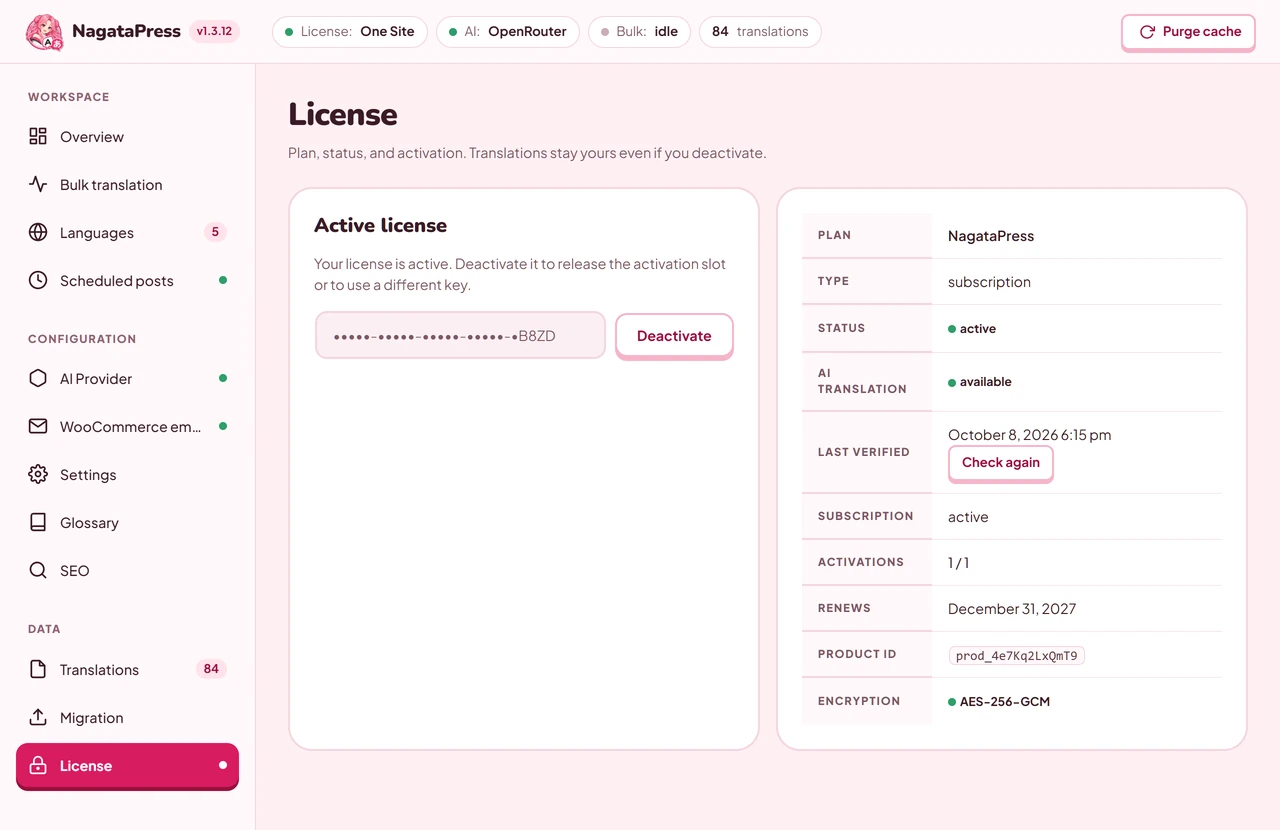The height and width of the screenshot is (830, 1280).
Task: Click Check again to reverify license
Action: pyautogui.click(x=1001, y=463)
